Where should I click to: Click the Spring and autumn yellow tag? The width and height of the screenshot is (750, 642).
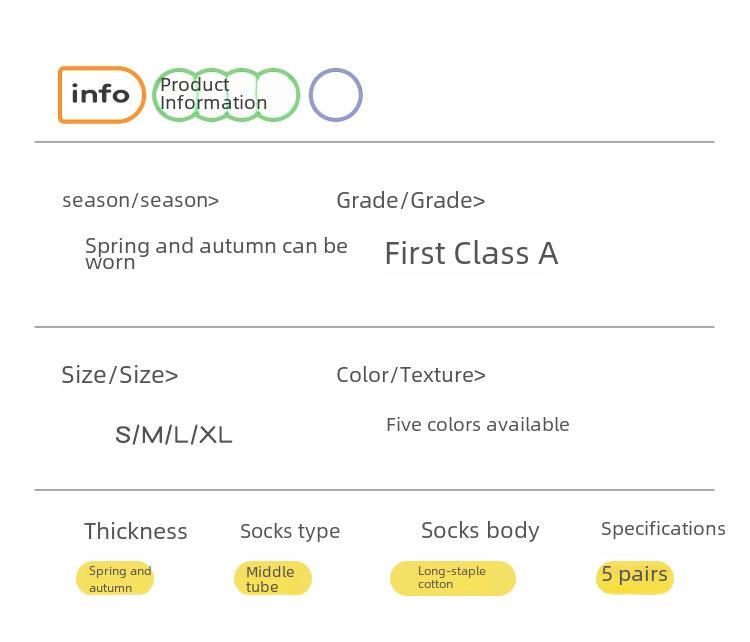coord(115,578)
